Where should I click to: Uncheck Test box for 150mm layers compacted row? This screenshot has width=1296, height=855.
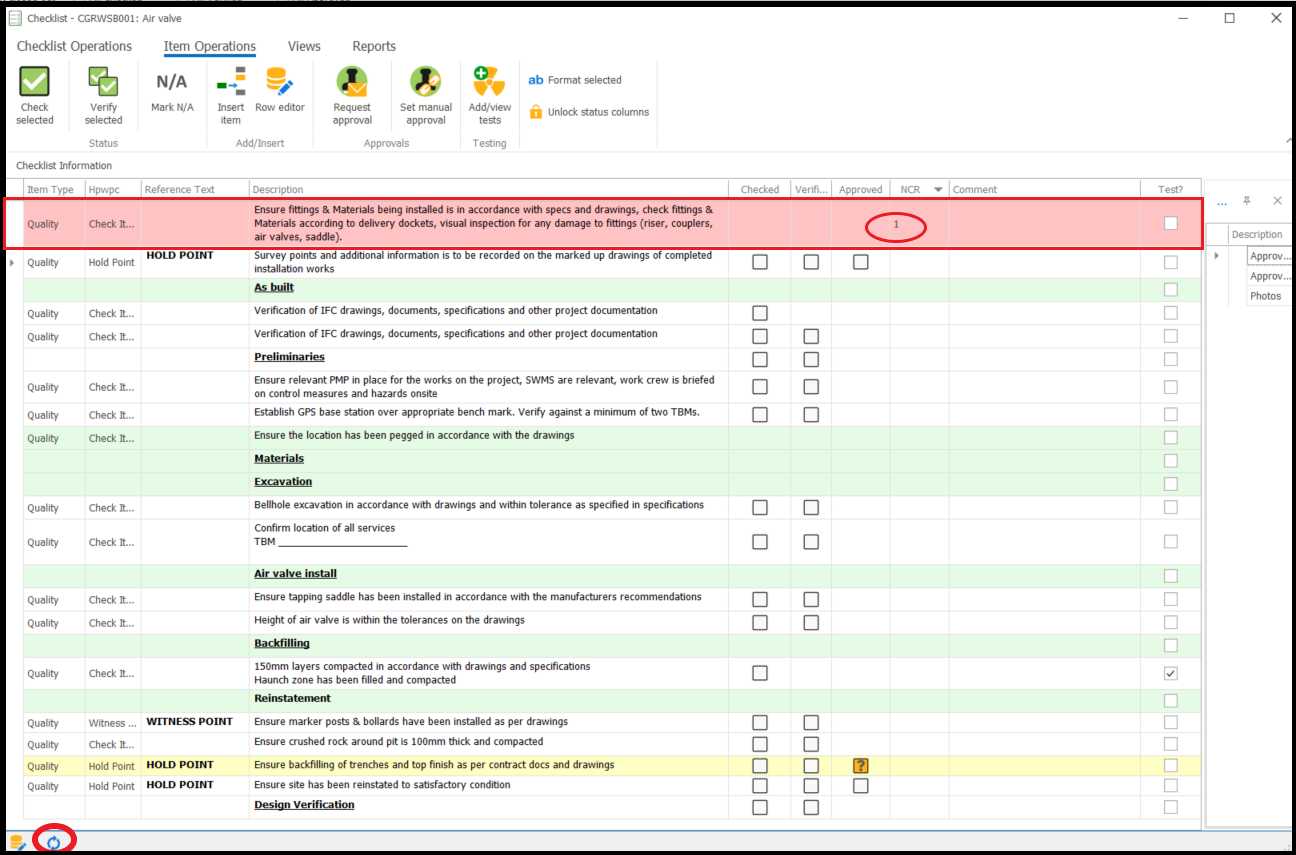[x=1170, y=673]
